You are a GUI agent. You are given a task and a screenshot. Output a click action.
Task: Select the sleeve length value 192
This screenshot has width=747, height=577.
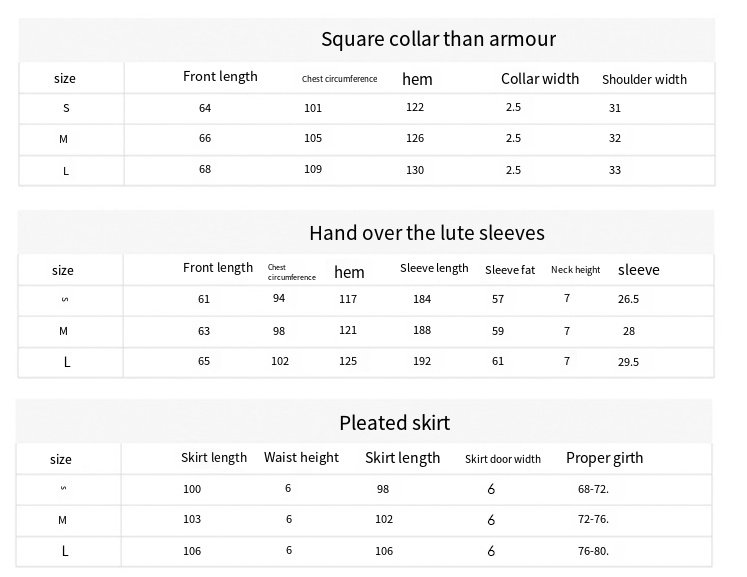[x=422, y=362]
